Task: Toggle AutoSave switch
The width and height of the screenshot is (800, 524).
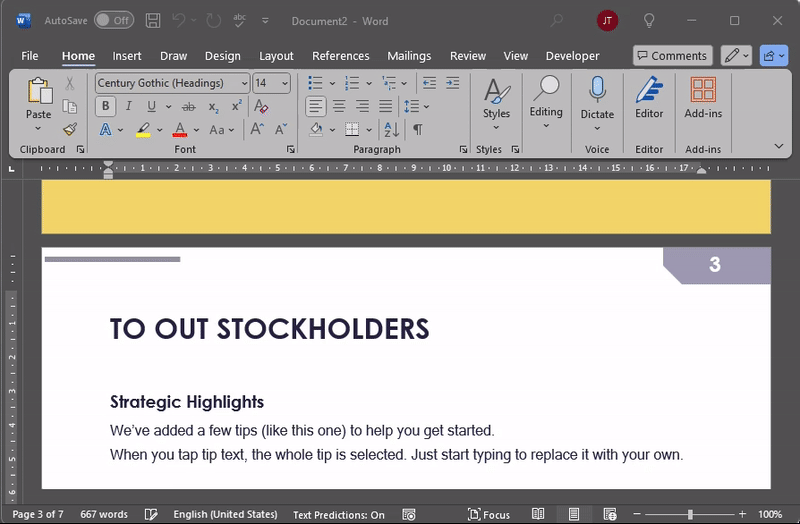Action: tap(114, 20)
